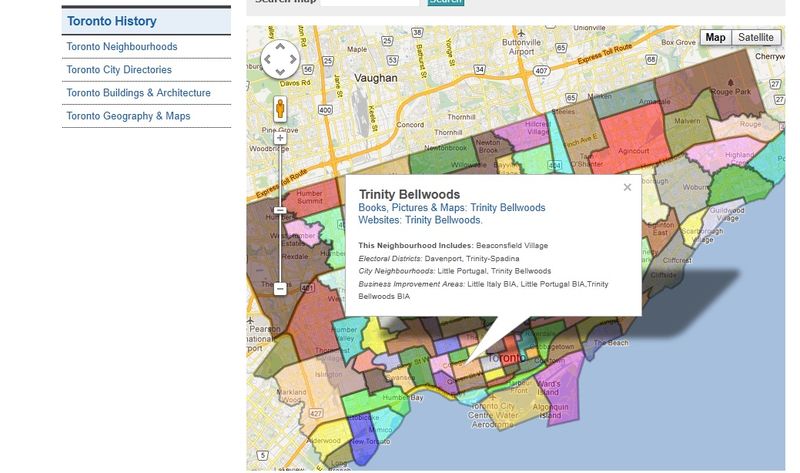
Task: Click the Woburn neighbourhood area
Action: [683, 187]
